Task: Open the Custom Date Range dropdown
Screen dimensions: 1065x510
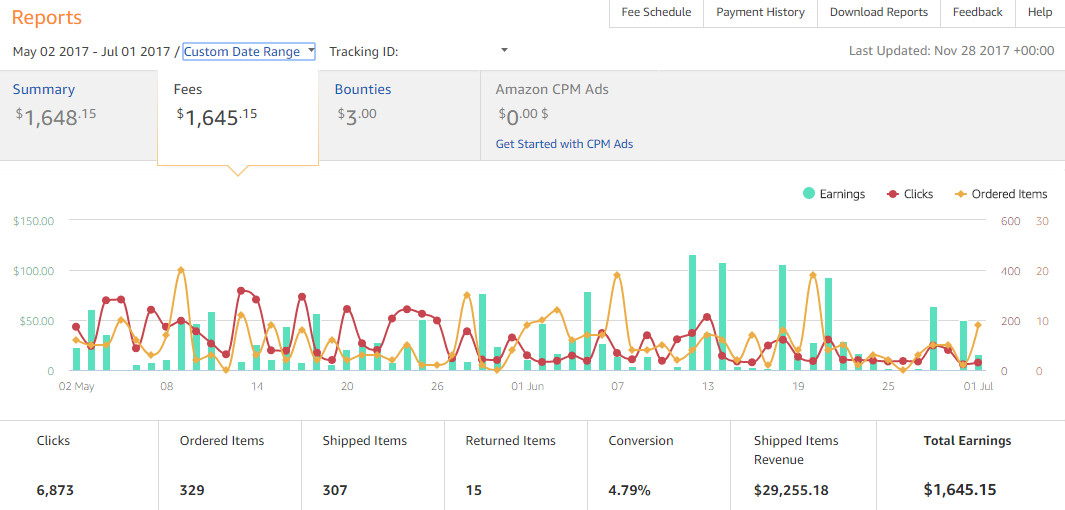Action: click(249, 51)
